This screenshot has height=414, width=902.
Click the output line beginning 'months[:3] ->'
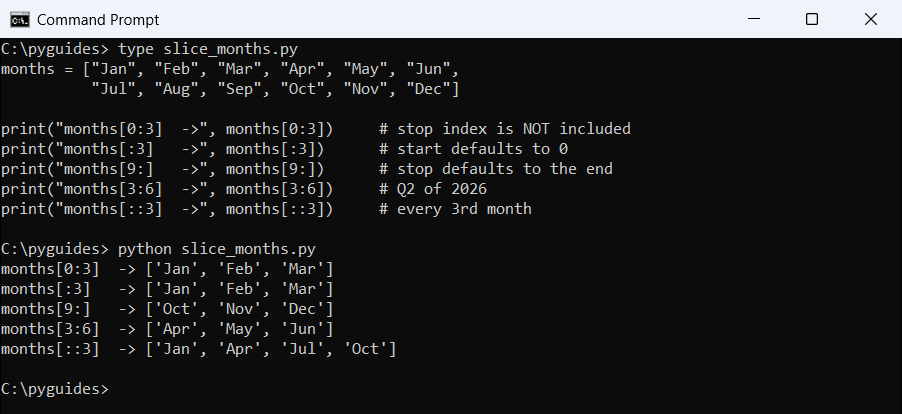[167, 289]
